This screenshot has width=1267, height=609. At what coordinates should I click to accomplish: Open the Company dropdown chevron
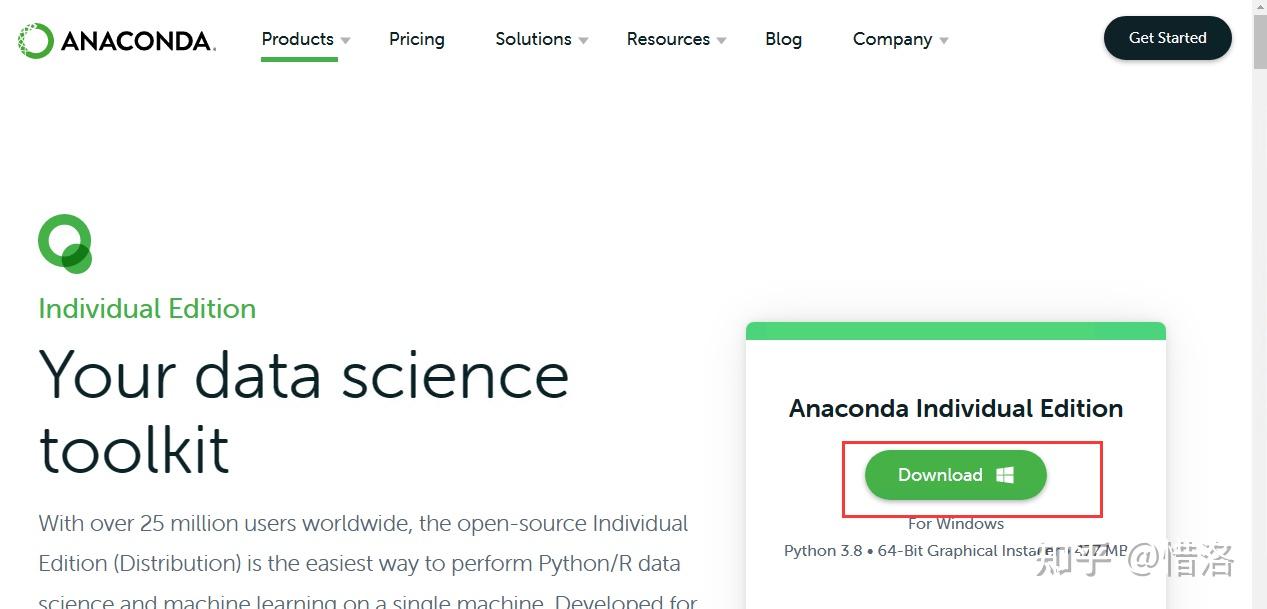click(944, 41)
